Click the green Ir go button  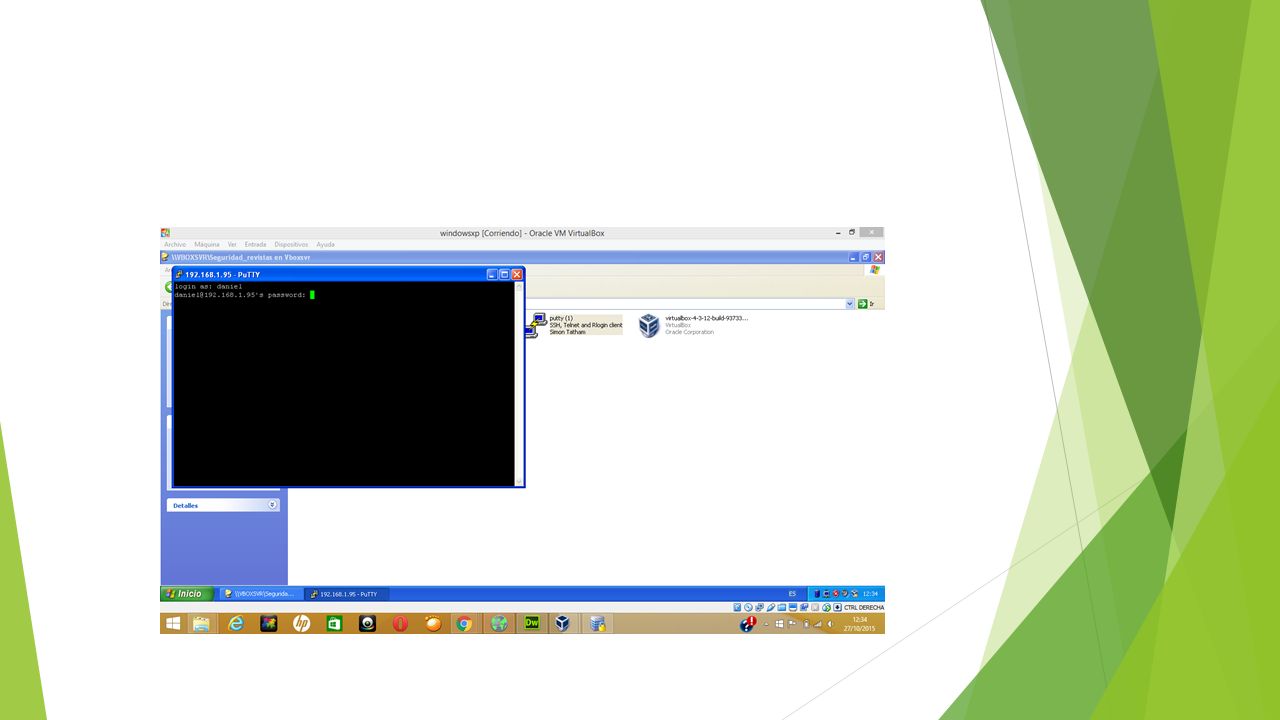(866, 304)
